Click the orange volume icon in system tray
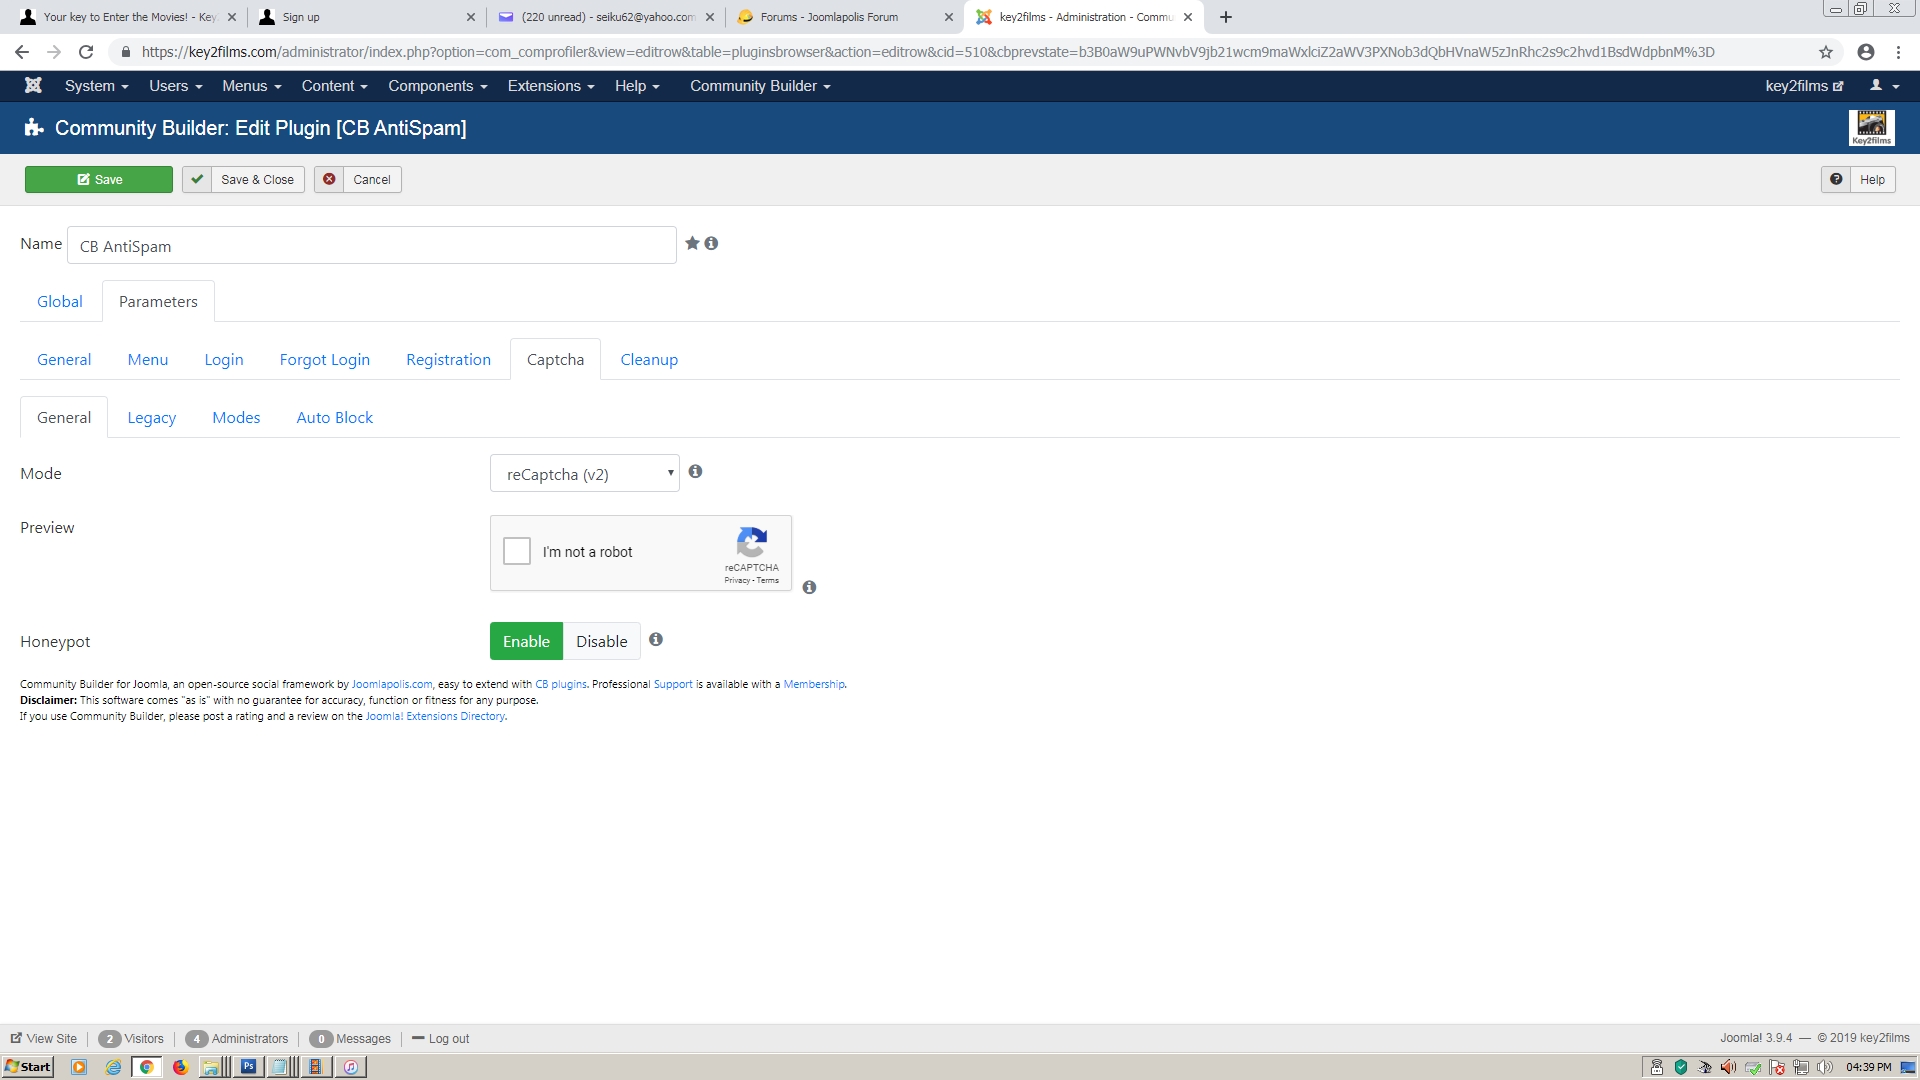The height and width of the screenshot is (1080, 1920). pos(1728,1067)
